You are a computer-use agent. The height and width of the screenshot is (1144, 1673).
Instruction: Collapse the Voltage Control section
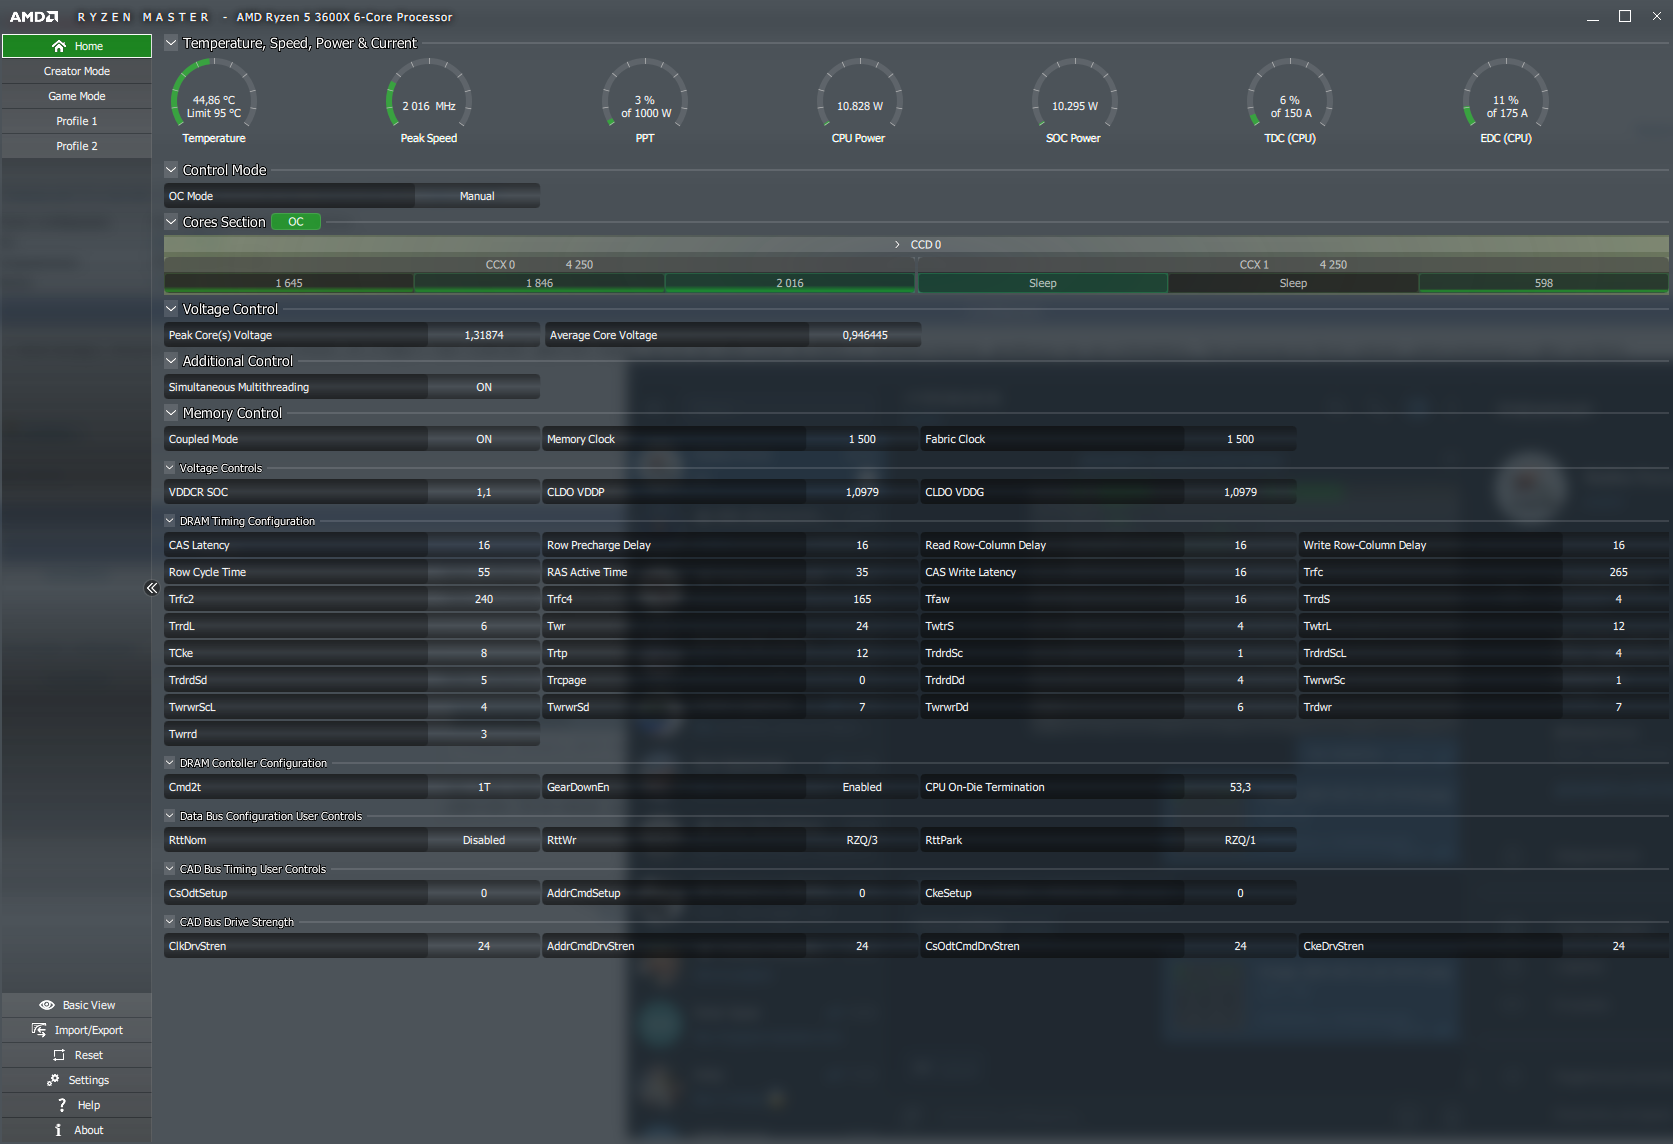[x=171, y=309]
